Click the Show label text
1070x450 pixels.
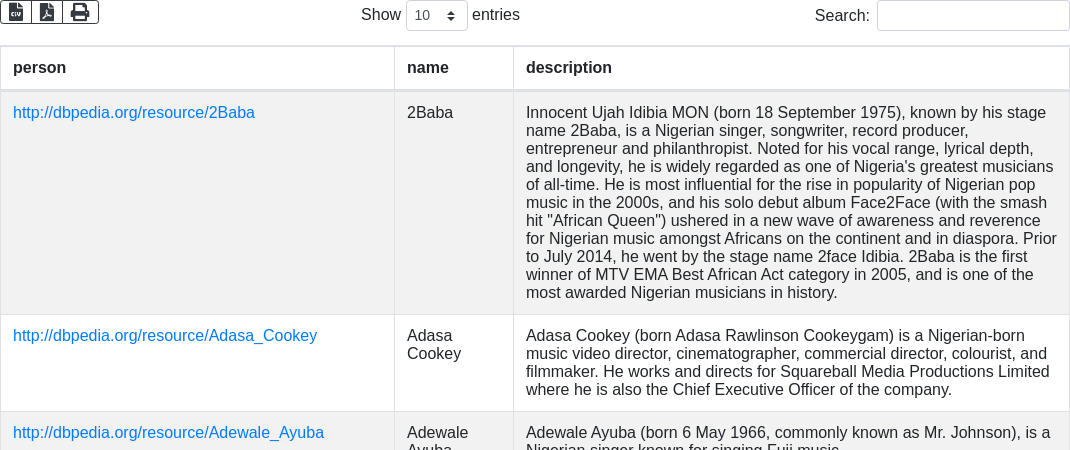pos(380,15)
